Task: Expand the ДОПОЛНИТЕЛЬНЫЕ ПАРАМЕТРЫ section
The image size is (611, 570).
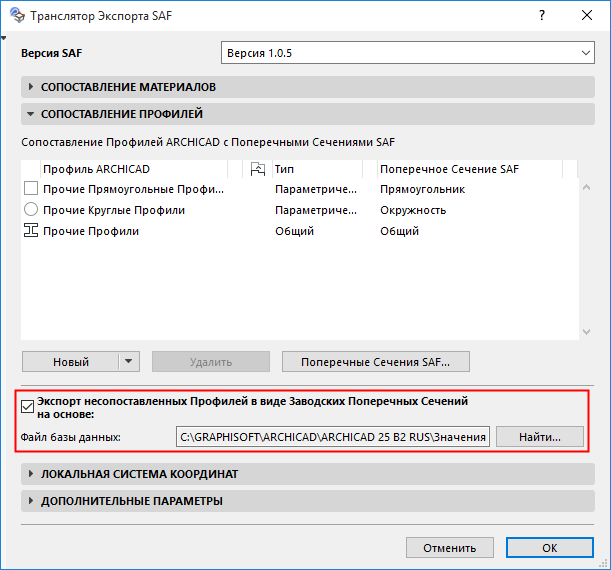Action: 308,501
